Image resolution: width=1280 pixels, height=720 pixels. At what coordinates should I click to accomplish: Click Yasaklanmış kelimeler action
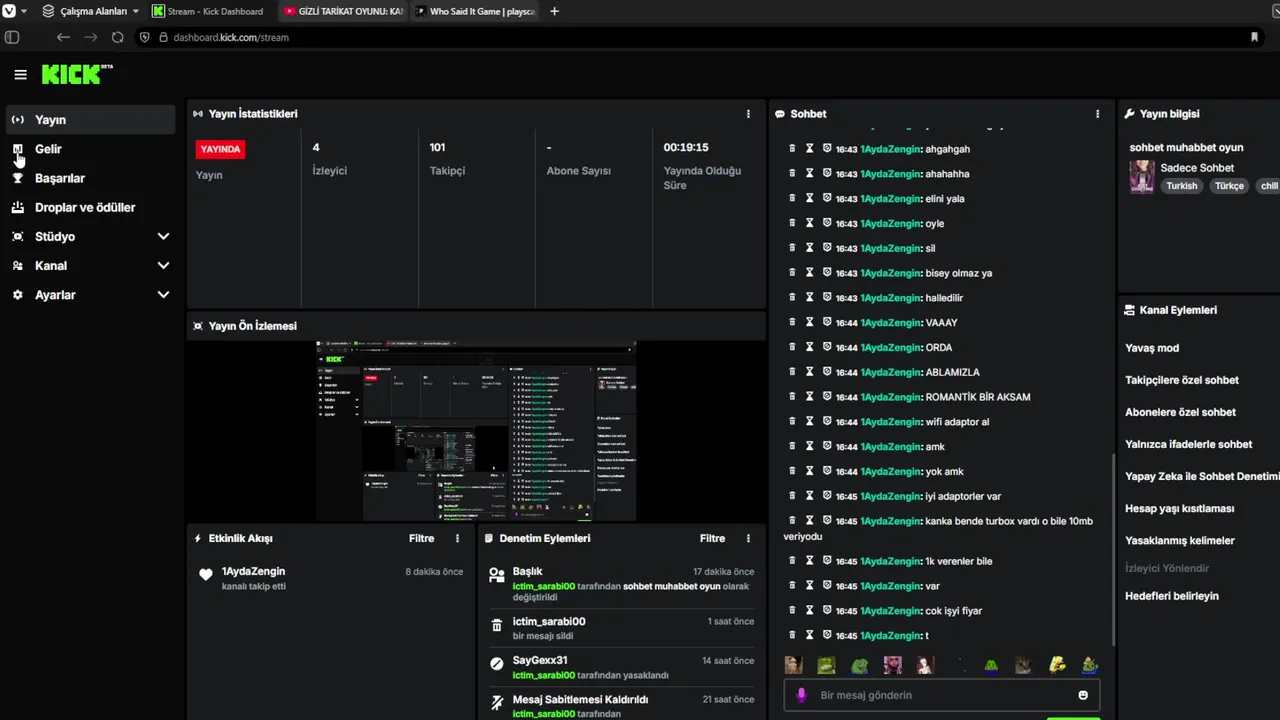pos(1179,540)
